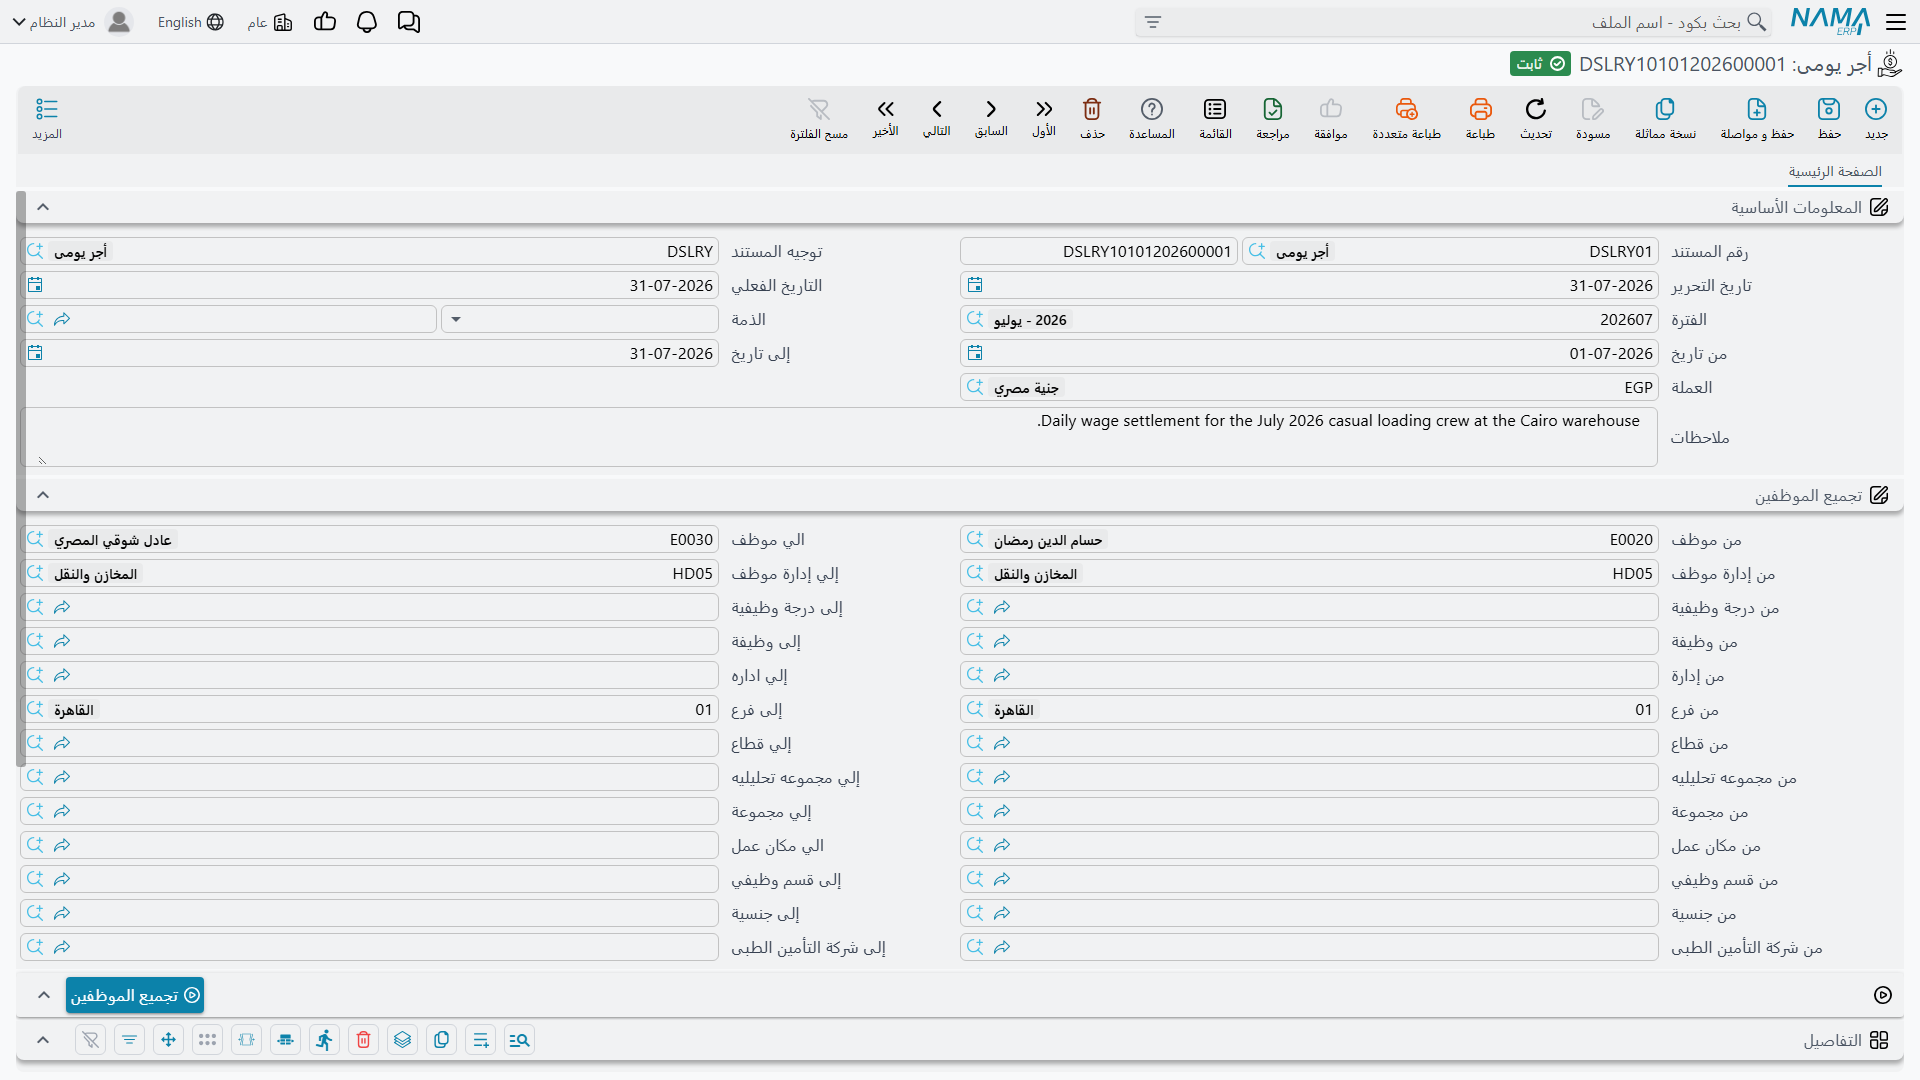Open calendar for تاريخ التحرير

[x=975, y=286]
